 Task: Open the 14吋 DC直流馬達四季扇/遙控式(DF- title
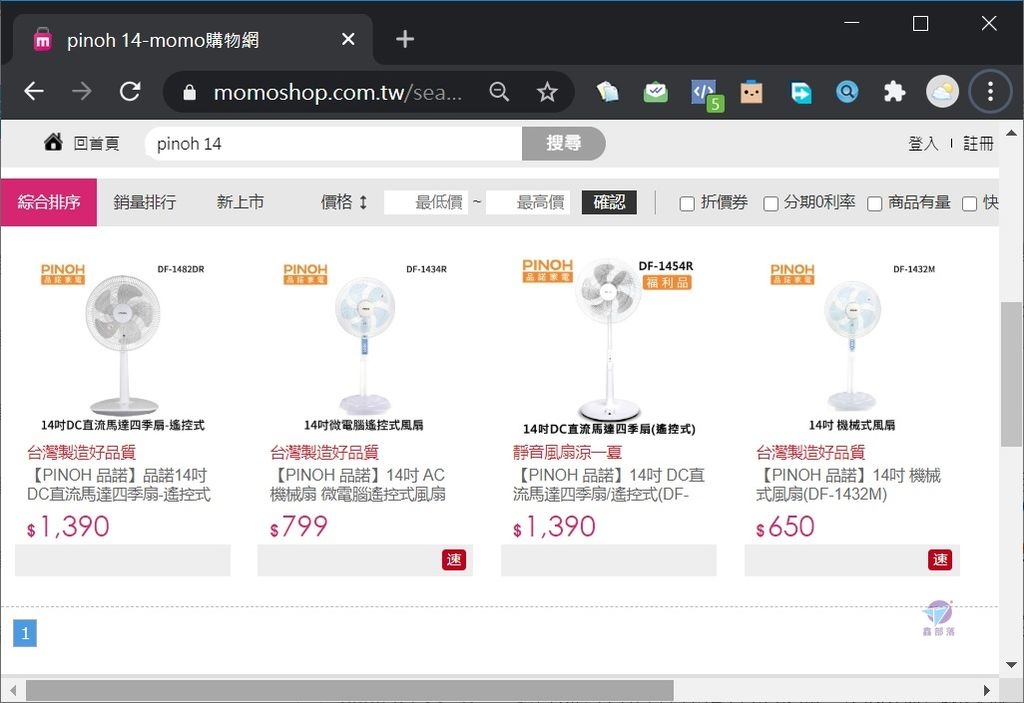point(609,485)
